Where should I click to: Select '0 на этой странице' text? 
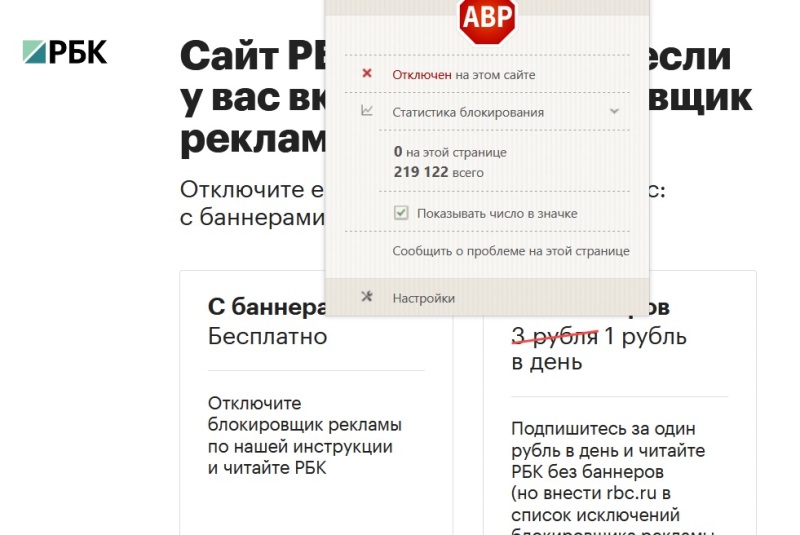click(450, 152)
